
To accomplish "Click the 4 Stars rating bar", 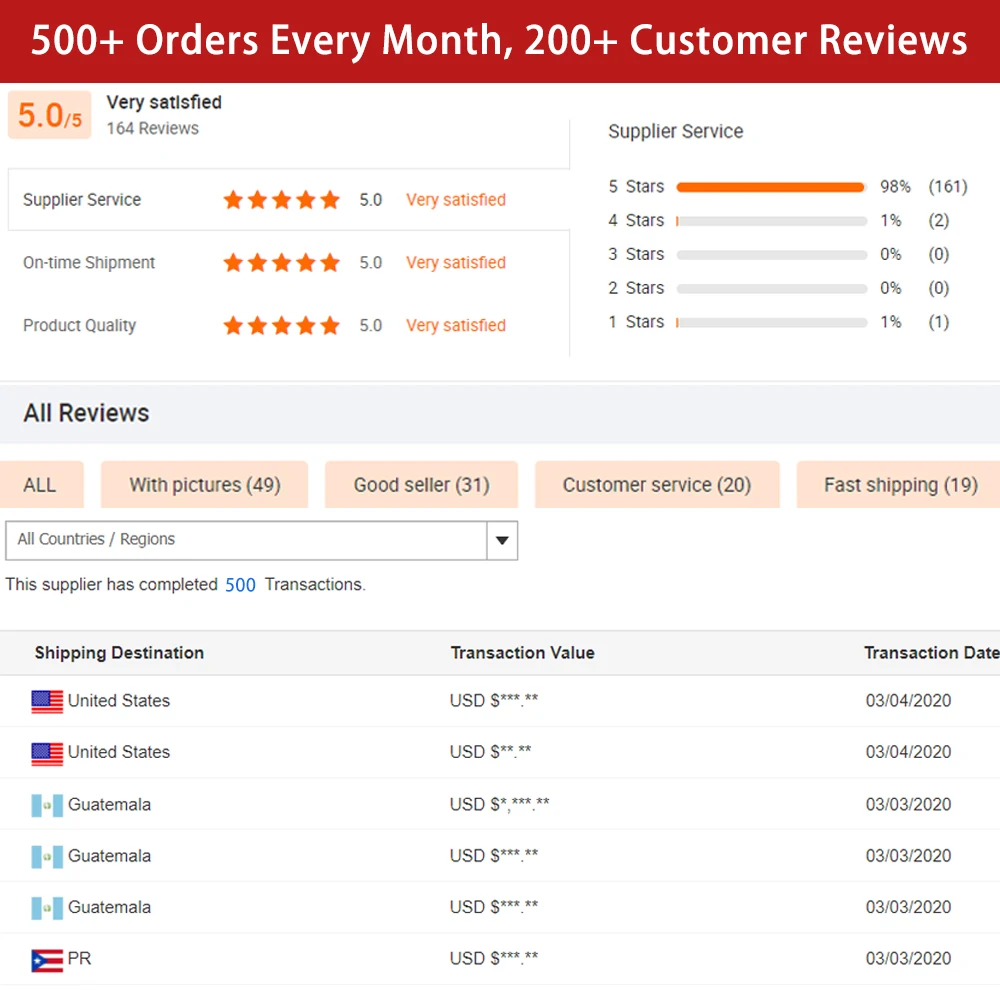I will click(770, 221).
